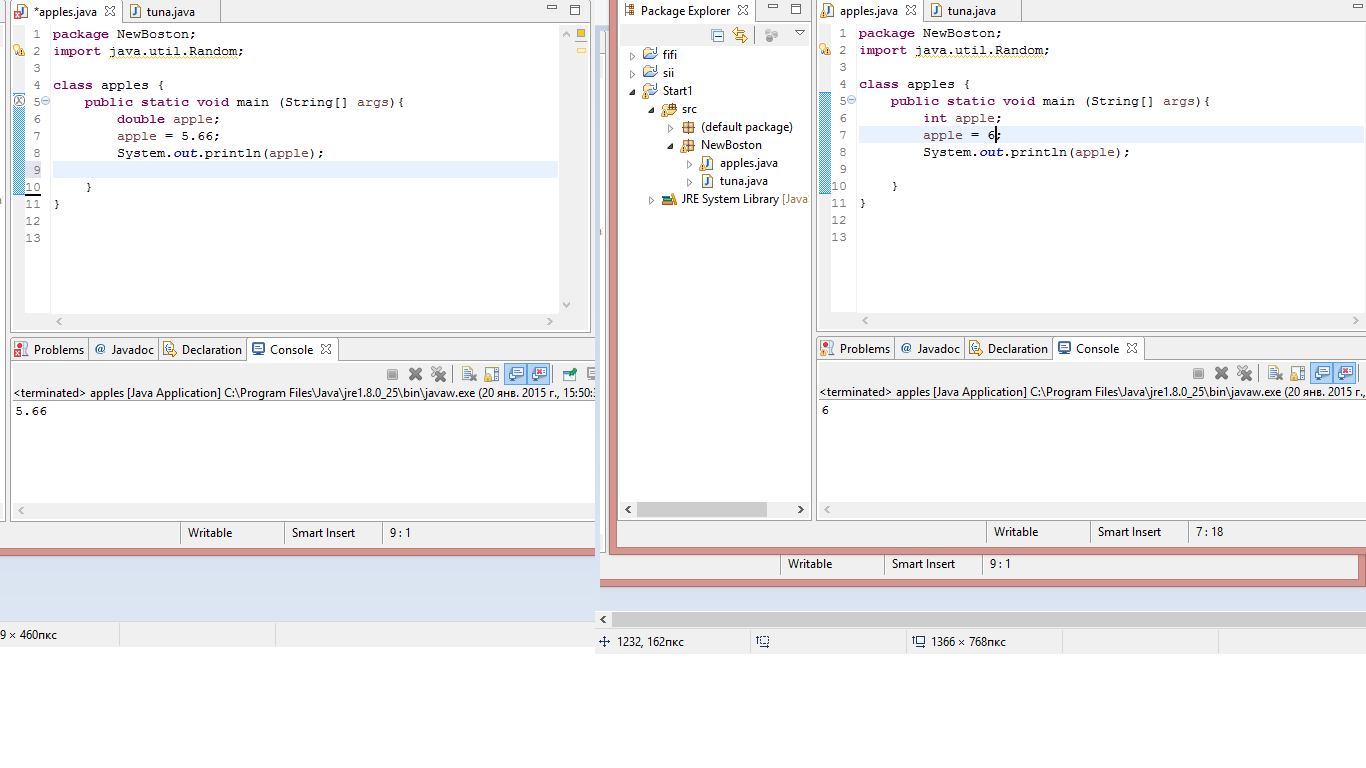Clear the left Console output
This screenshot has height=768, width=1366.
pyautogui.click(x=469, y=374)
